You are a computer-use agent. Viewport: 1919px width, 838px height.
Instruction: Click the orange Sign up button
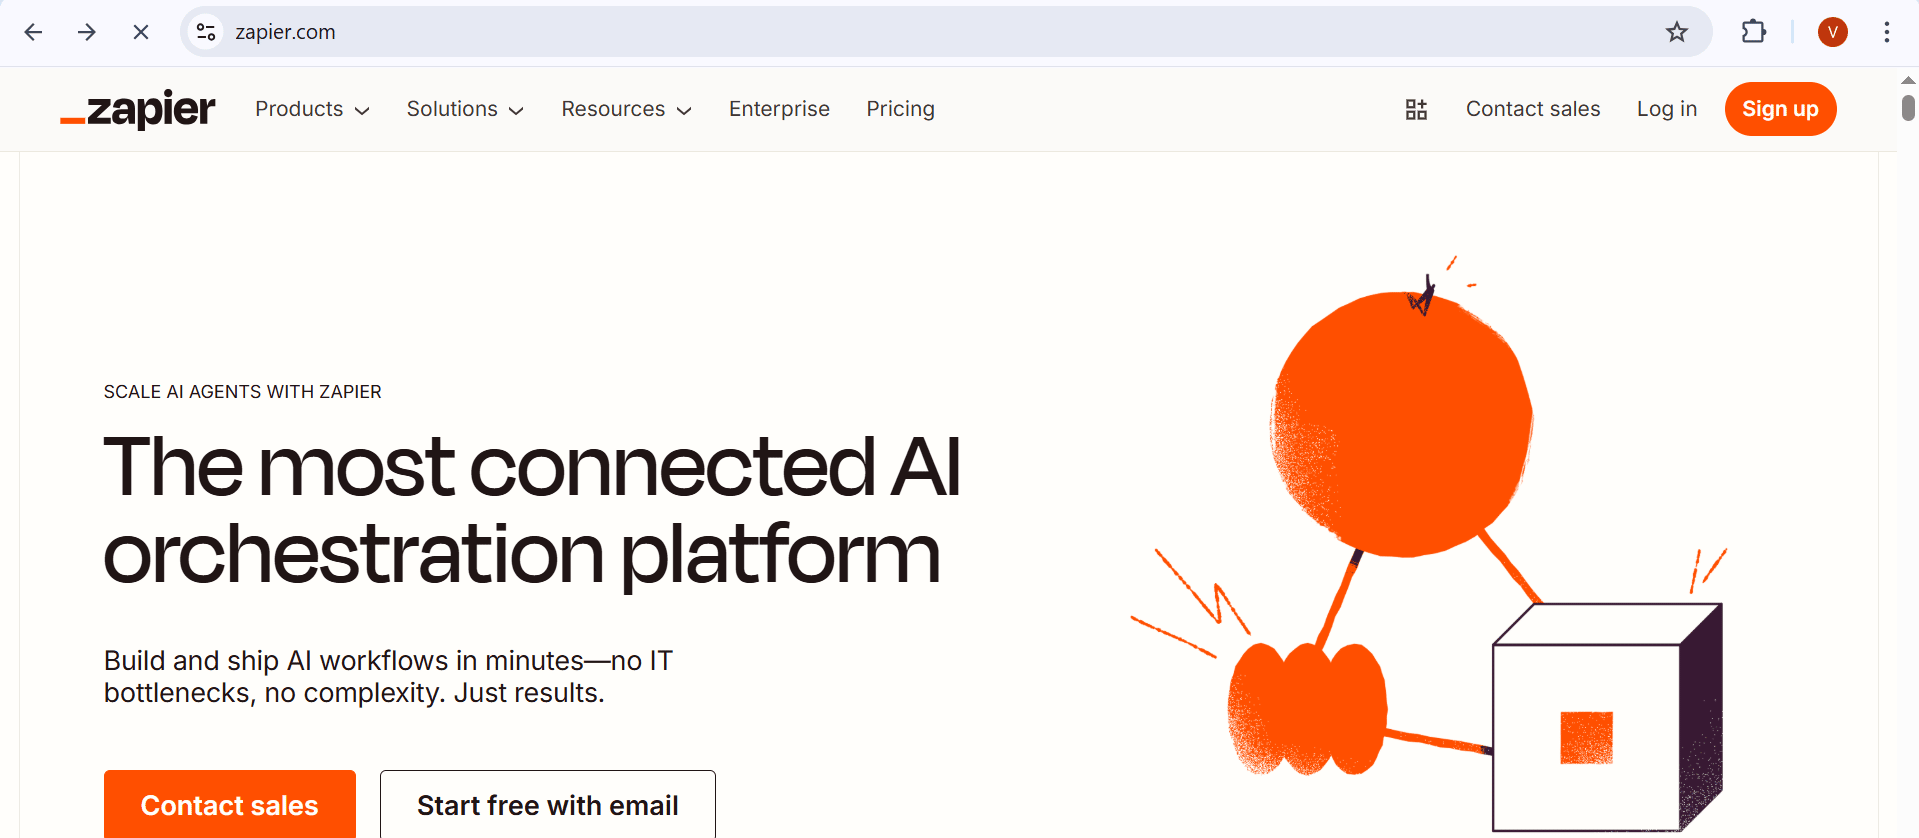(1780, 109)
